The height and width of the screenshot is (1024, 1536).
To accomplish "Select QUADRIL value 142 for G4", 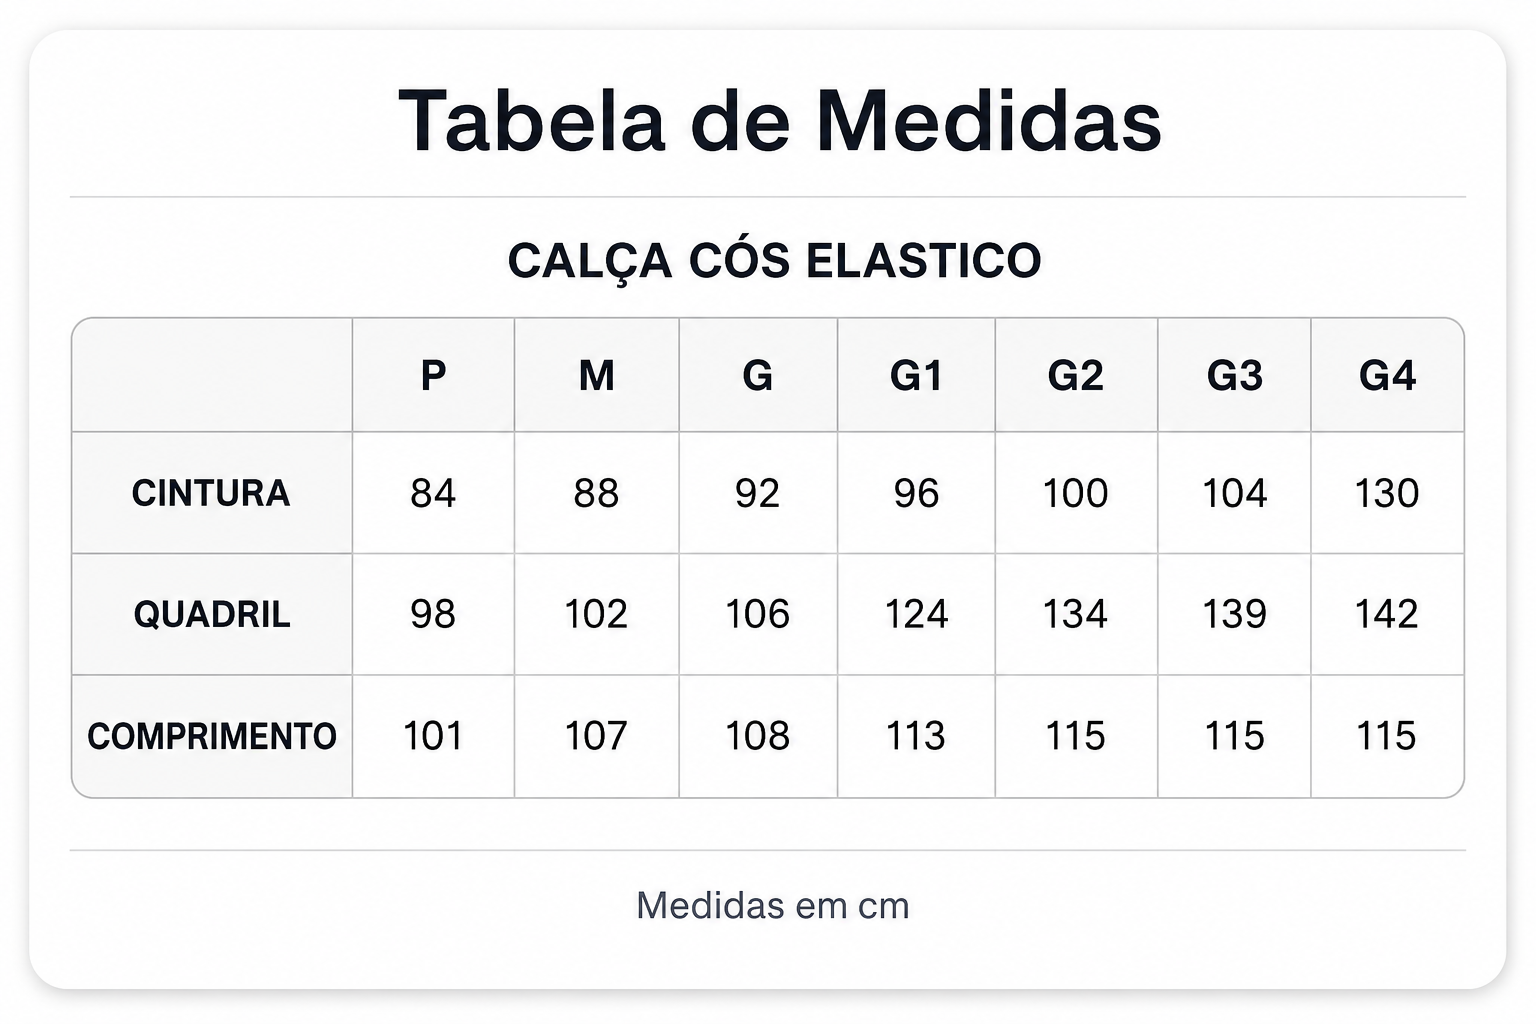I will (x=1387, y=614).
